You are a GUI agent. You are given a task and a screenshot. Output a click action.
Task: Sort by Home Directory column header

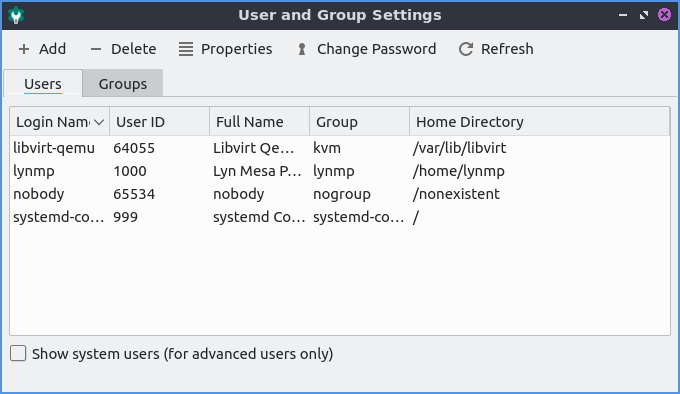click(x=539, y=122)
